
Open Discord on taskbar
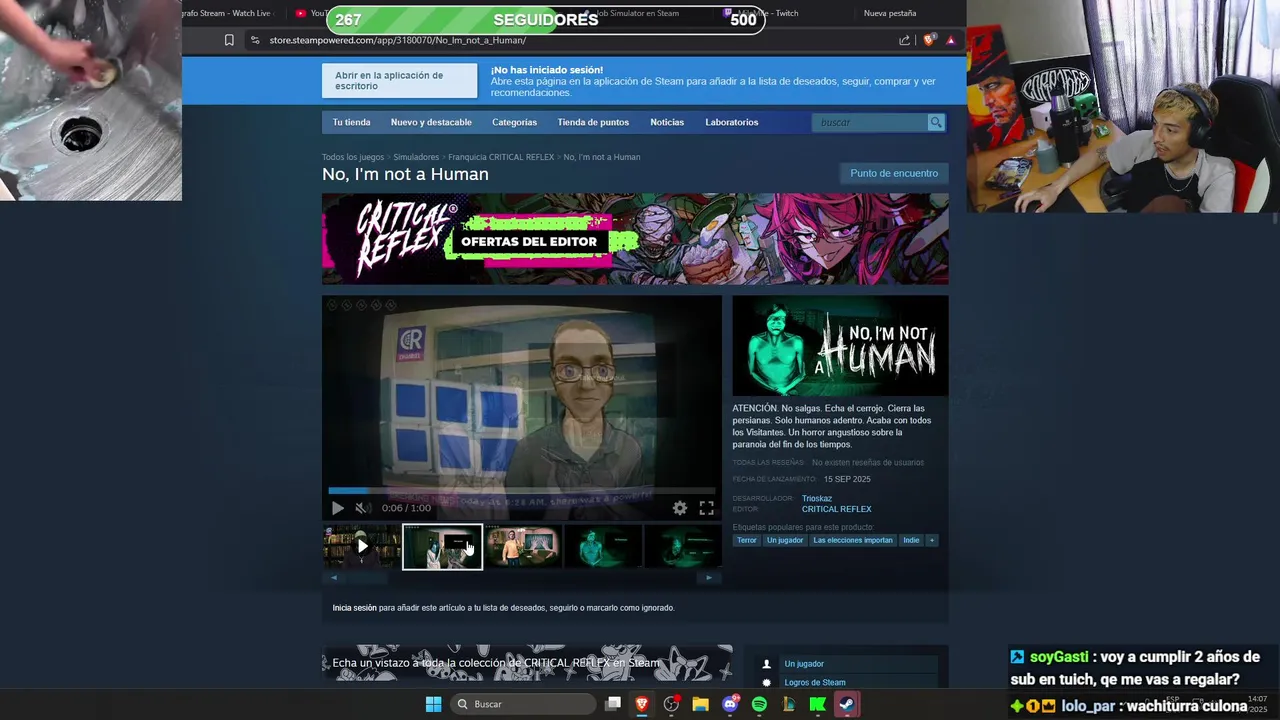(730, 704)
